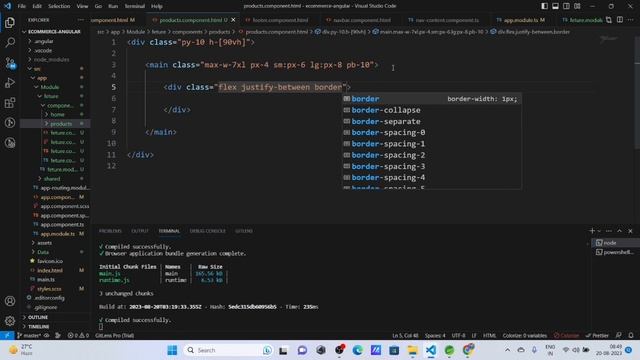Select the powershell terminal instance
The height and width of the screenshot is (360, 640).
point(615,252)
